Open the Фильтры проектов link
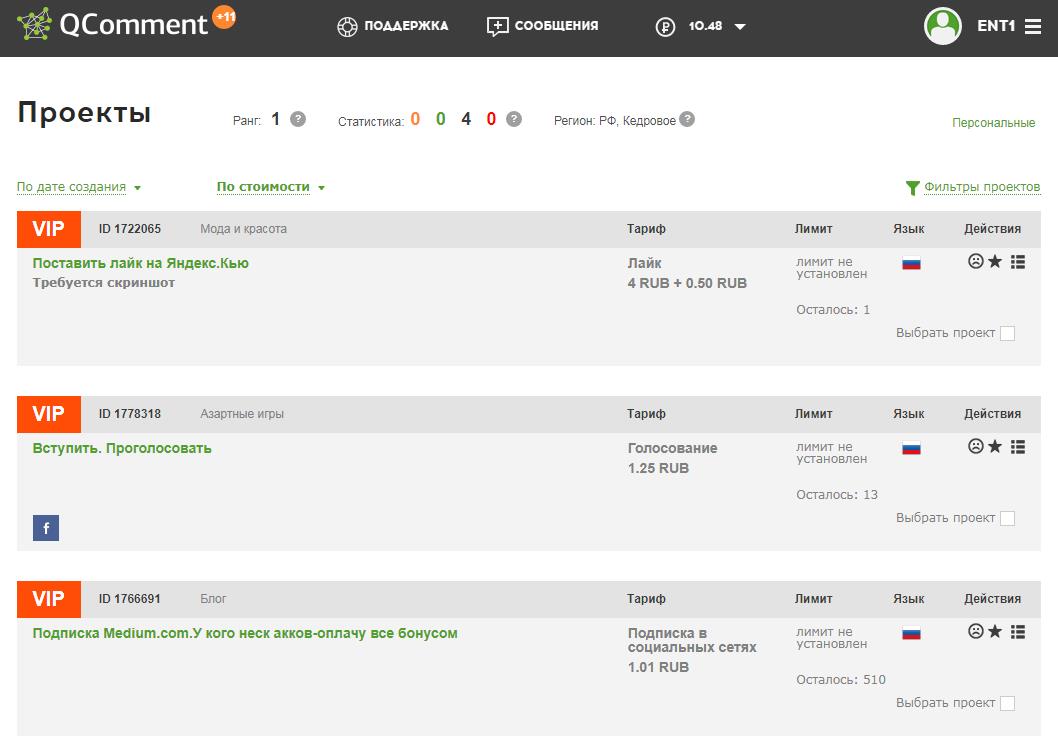Image resolution: width=1058 pixels, height=751 pixels. [982, 187]
